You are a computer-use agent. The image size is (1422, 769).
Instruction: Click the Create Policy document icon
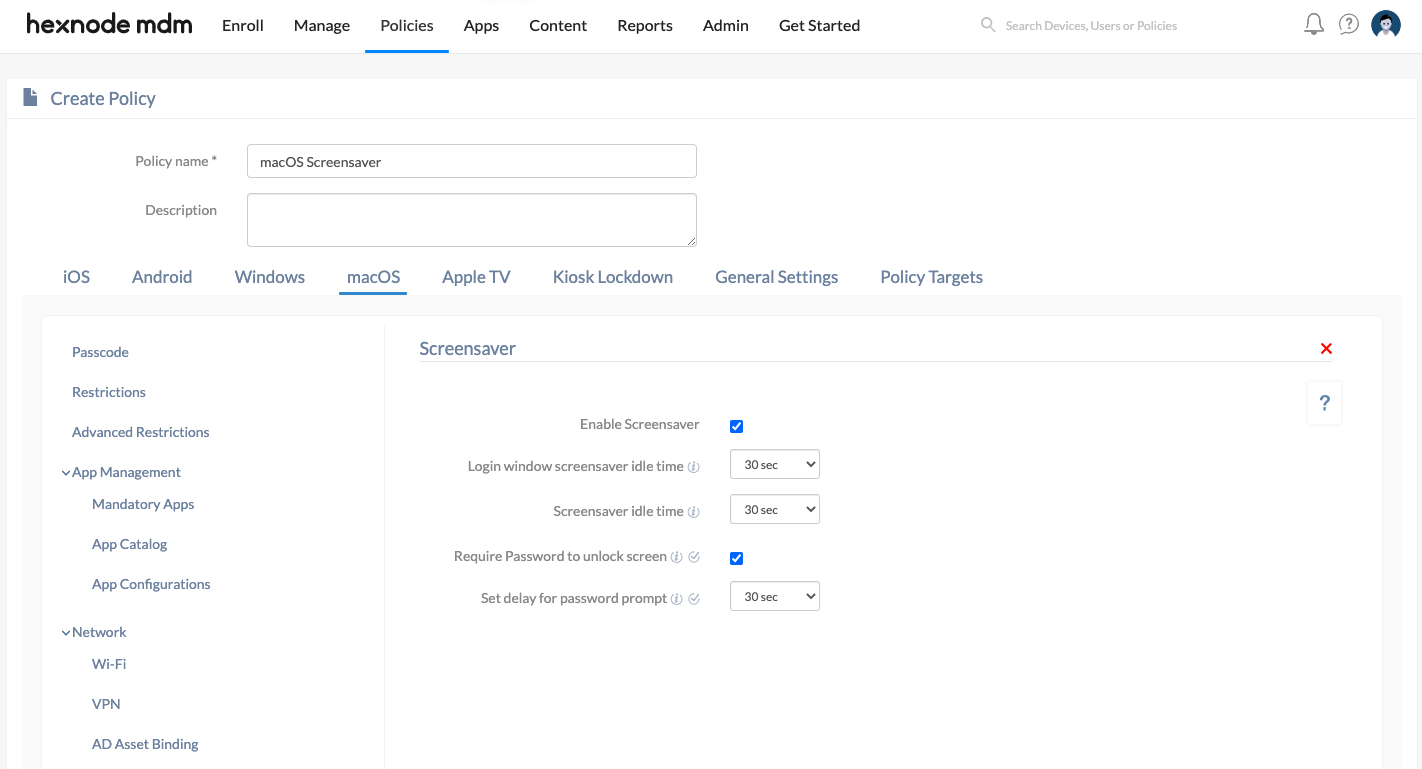[x=31, y=97]
